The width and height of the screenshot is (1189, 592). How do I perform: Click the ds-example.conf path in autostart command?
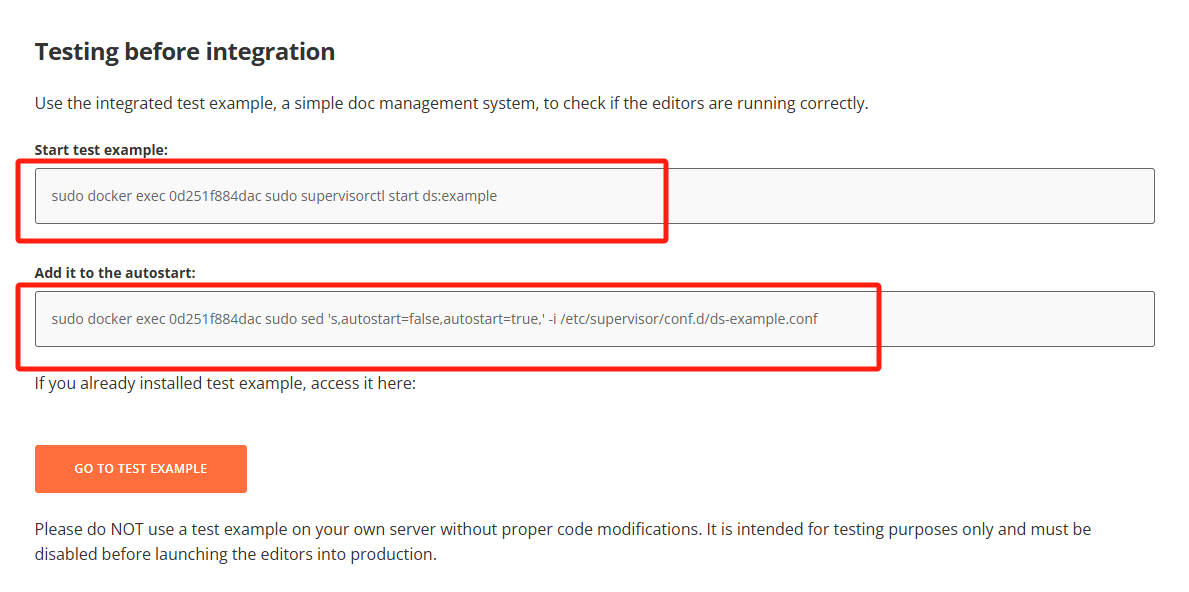tap(690, 319)
